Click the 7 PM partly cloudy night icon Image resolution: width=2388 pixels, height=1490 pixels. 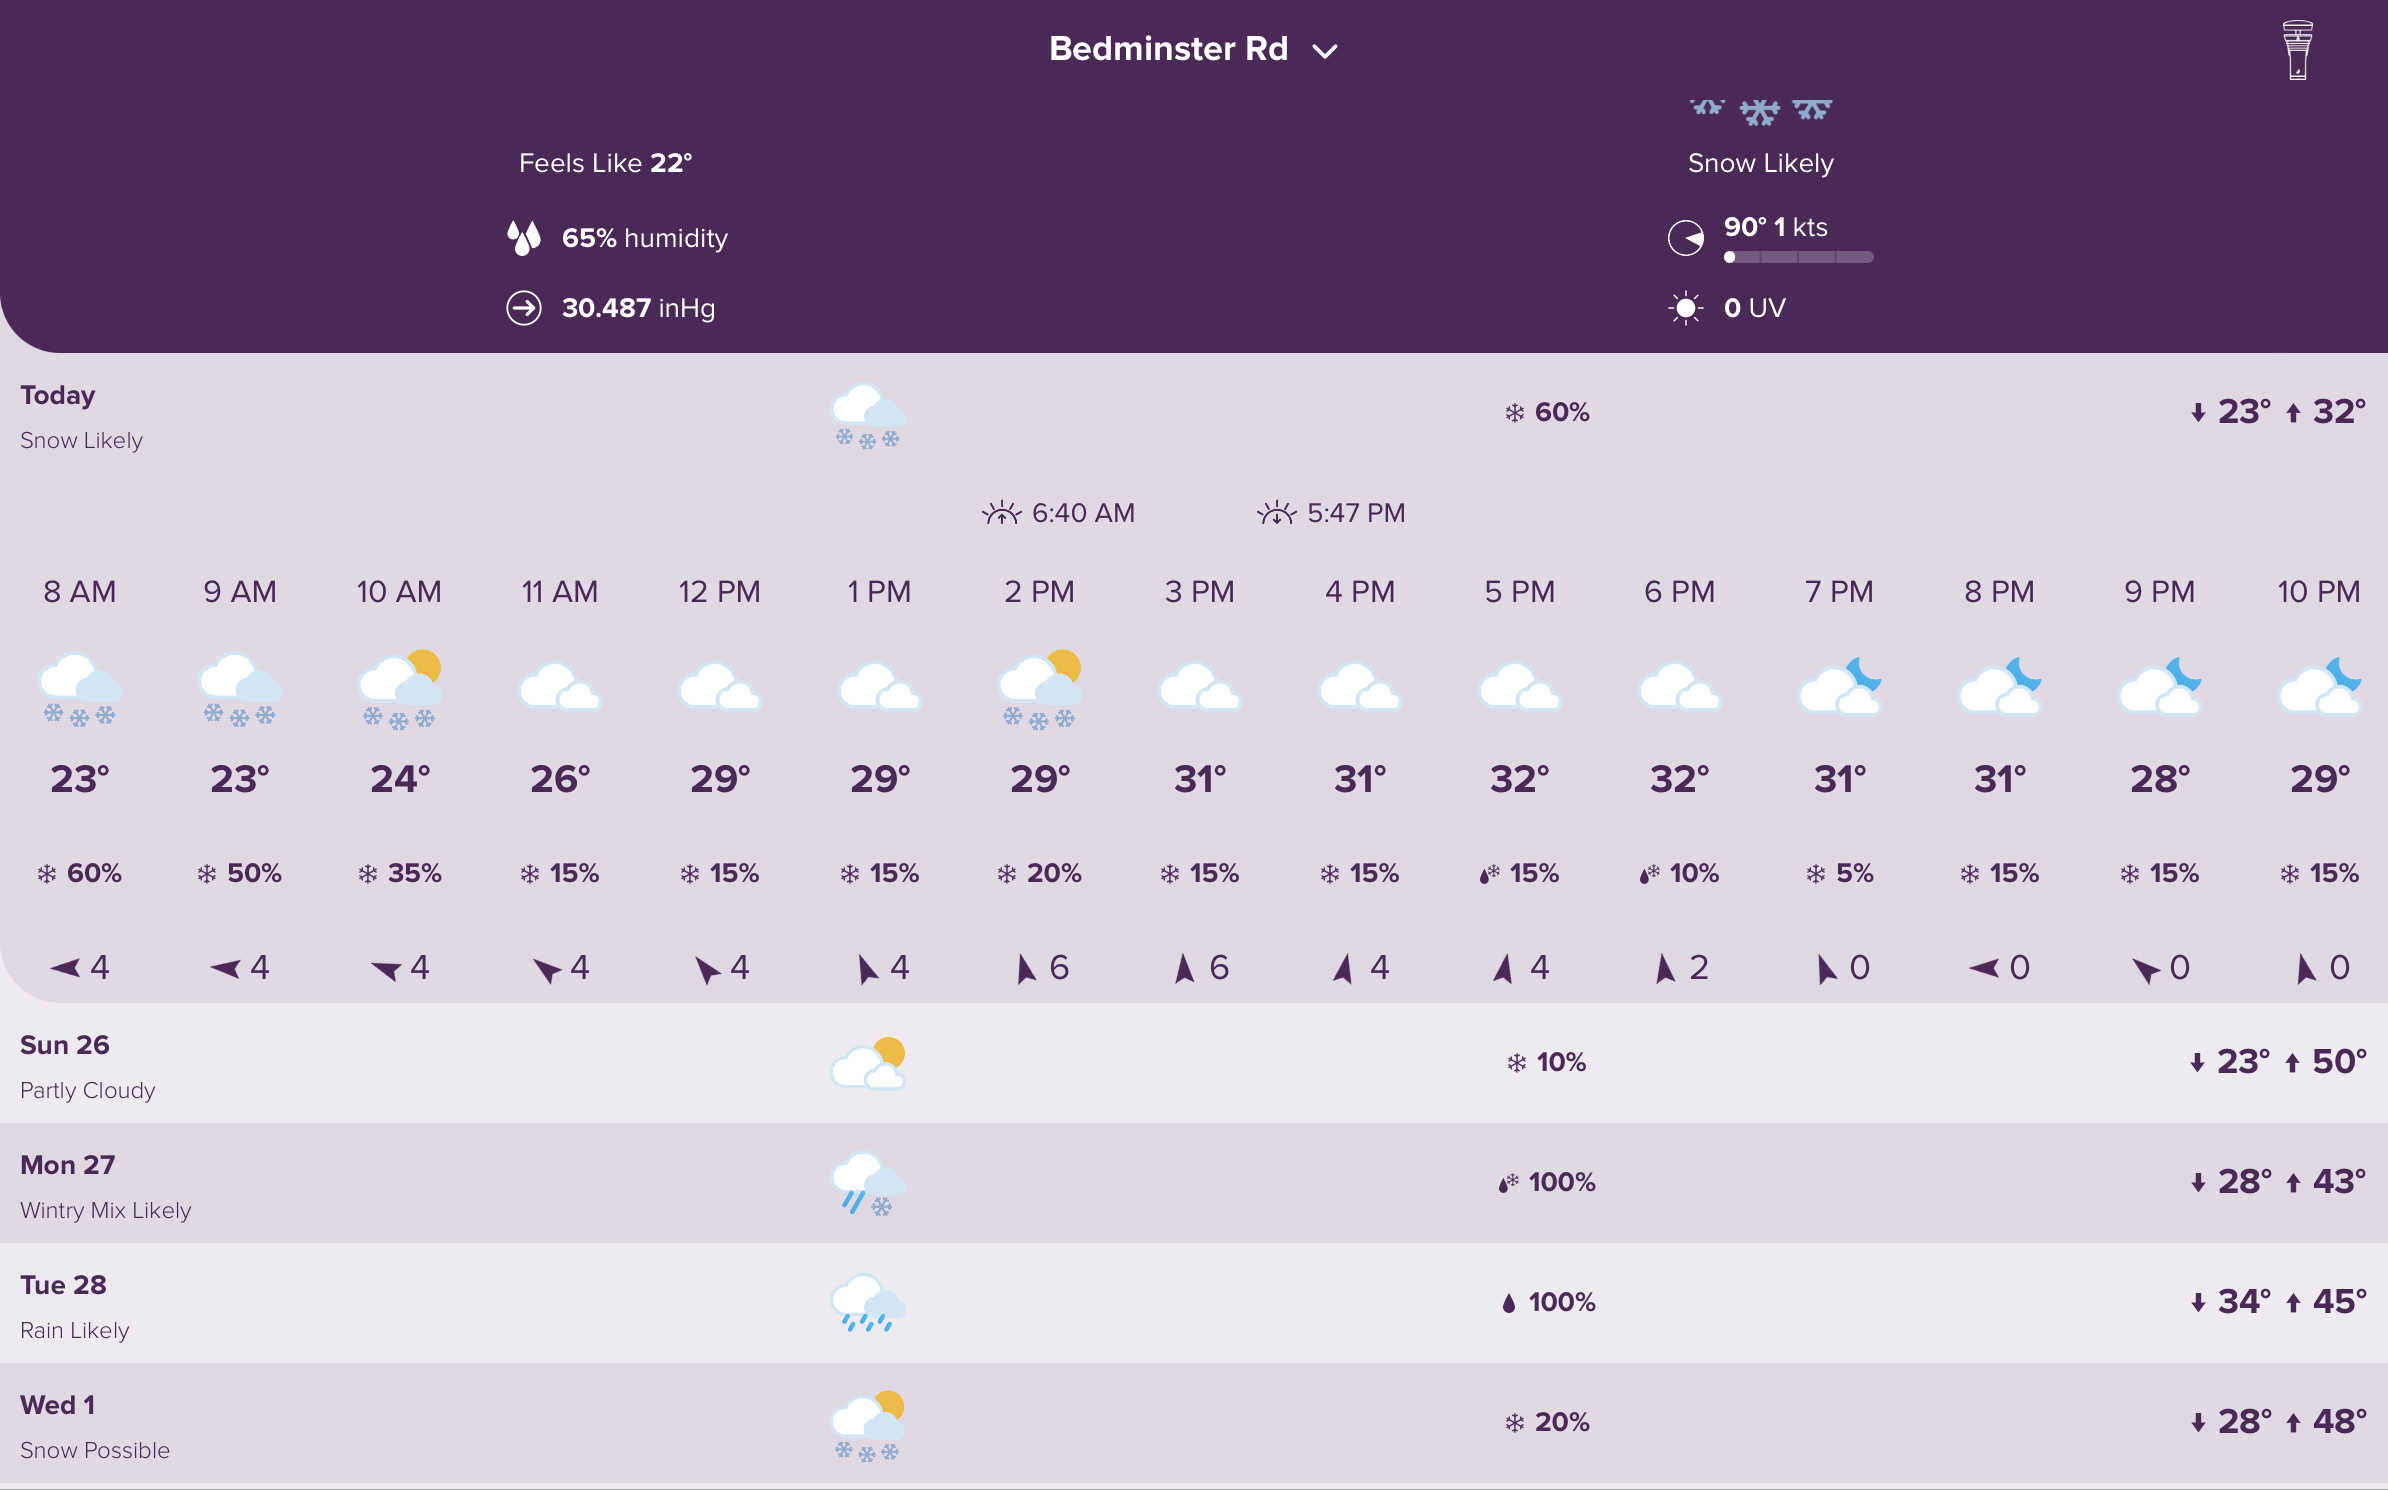[1839, 688]
